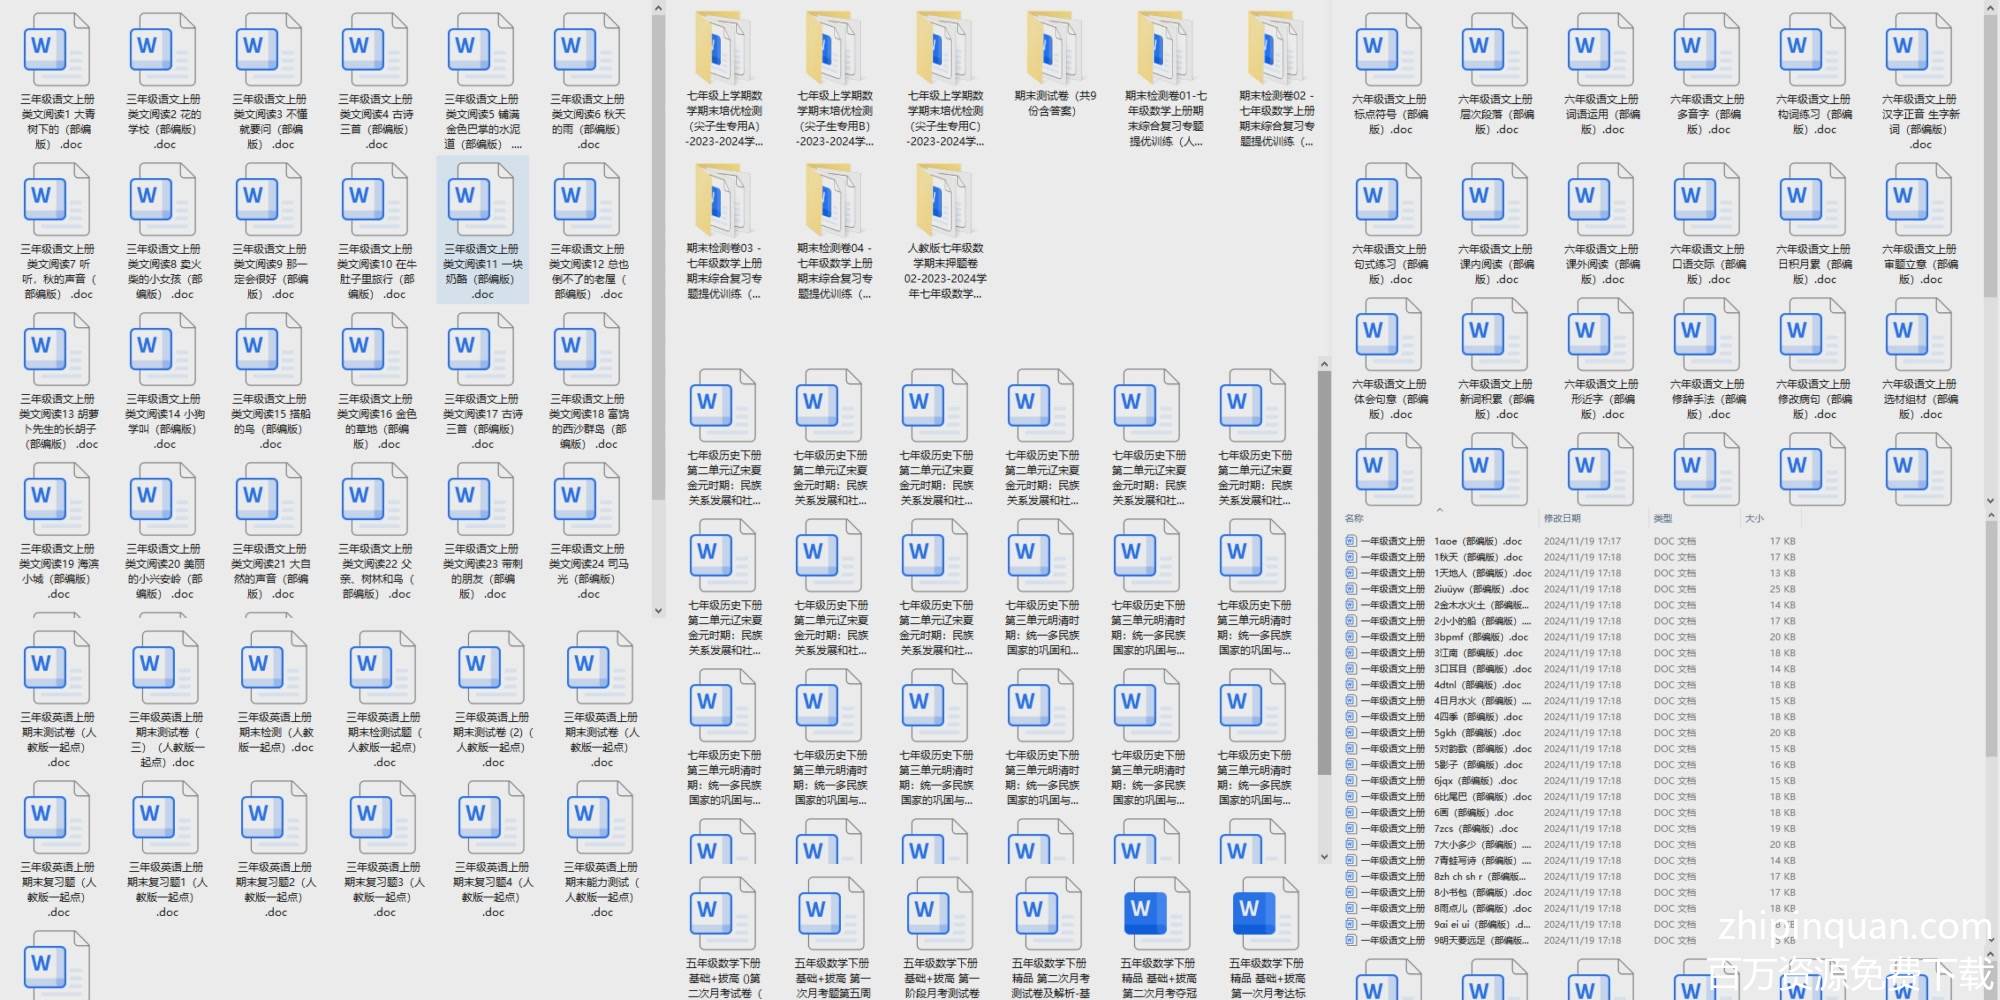Open folder 期末测试卷（共9份含答案）

pos(1055,60)
